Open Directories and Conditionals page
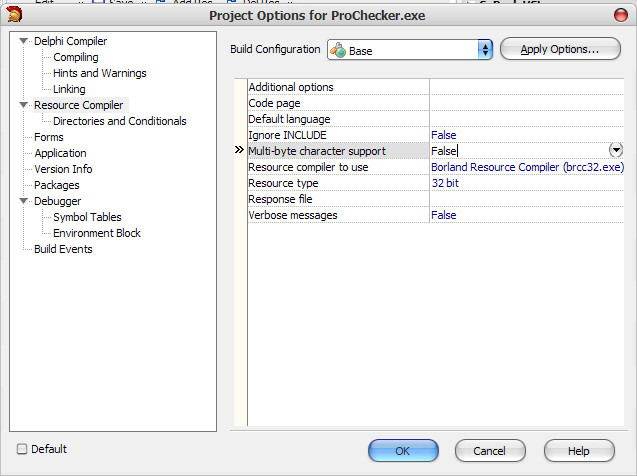Viewport: 637px width, 476px height. (119, 121)
